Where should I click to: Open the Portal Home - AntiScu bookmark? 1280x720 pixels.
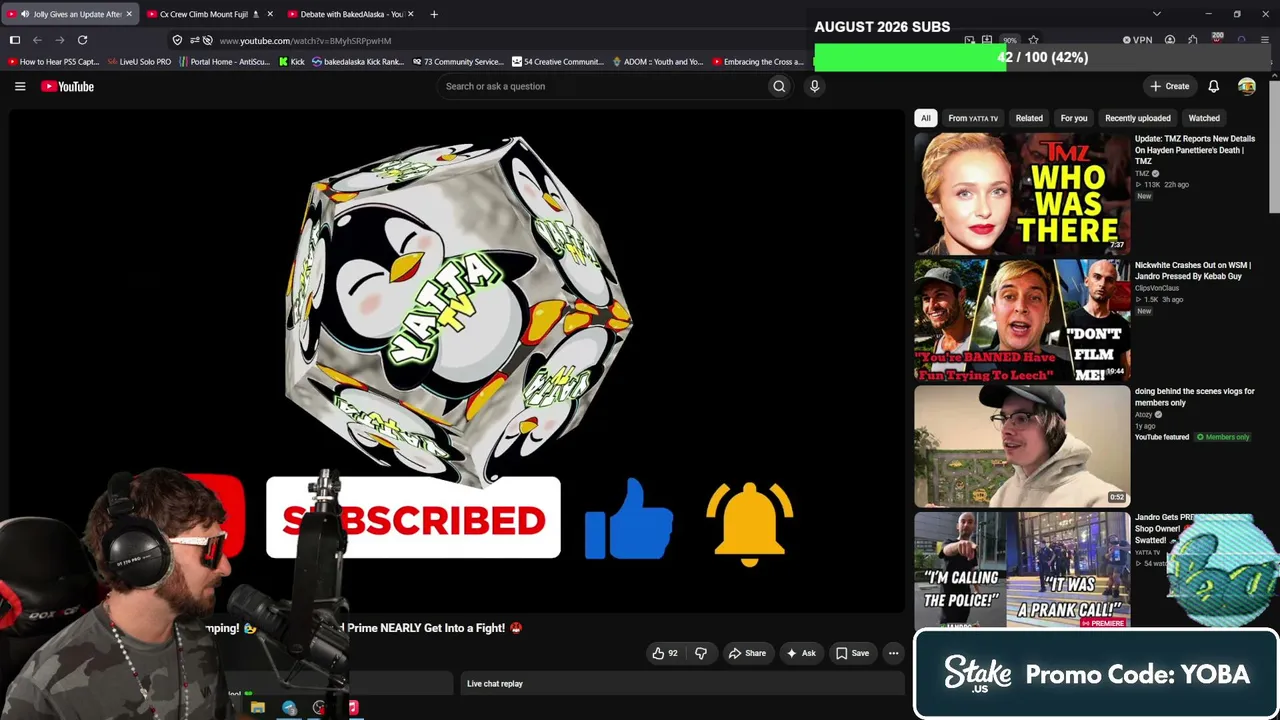point(224,62)
